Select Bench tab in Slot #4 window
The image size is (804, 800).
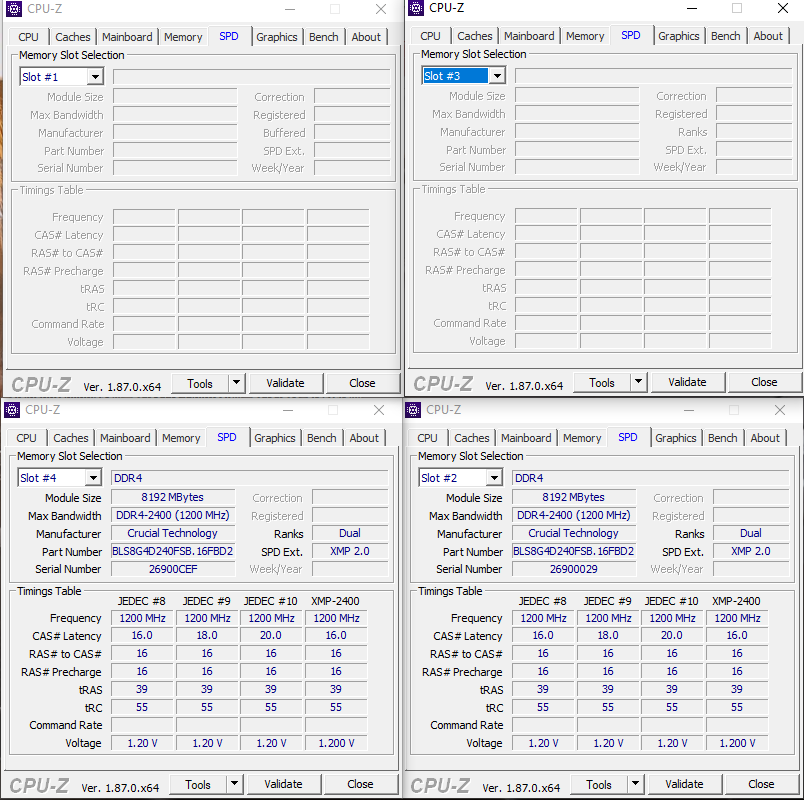point(321,438)
